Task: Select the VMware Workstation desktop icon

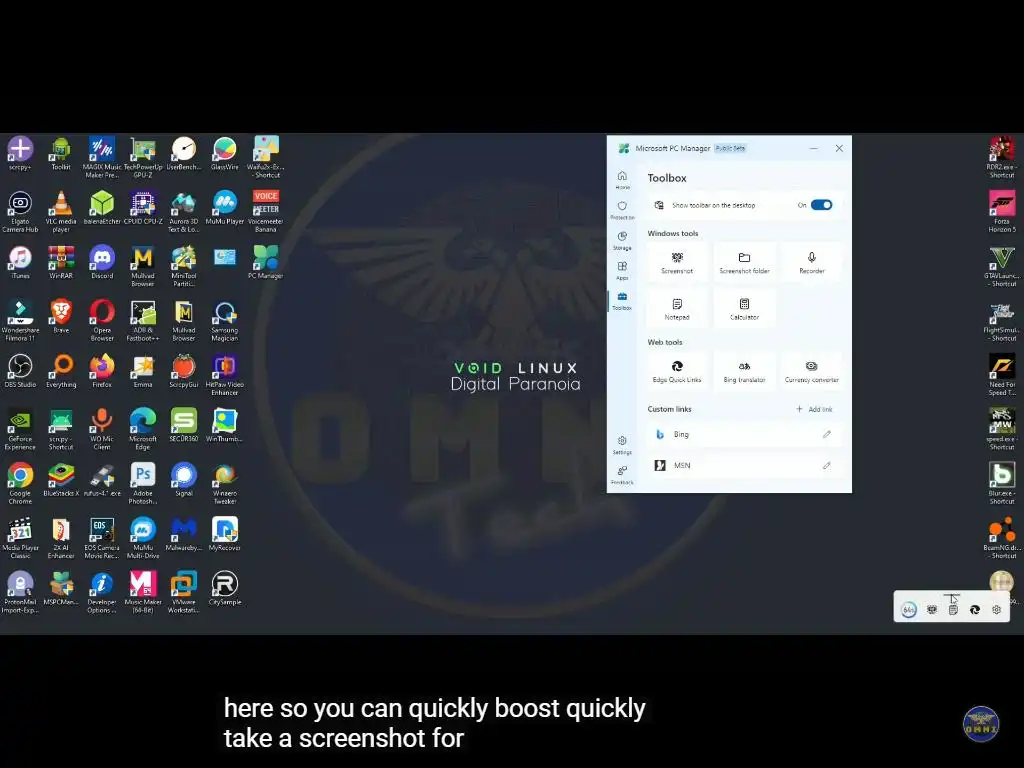Action: pos(184,592)
